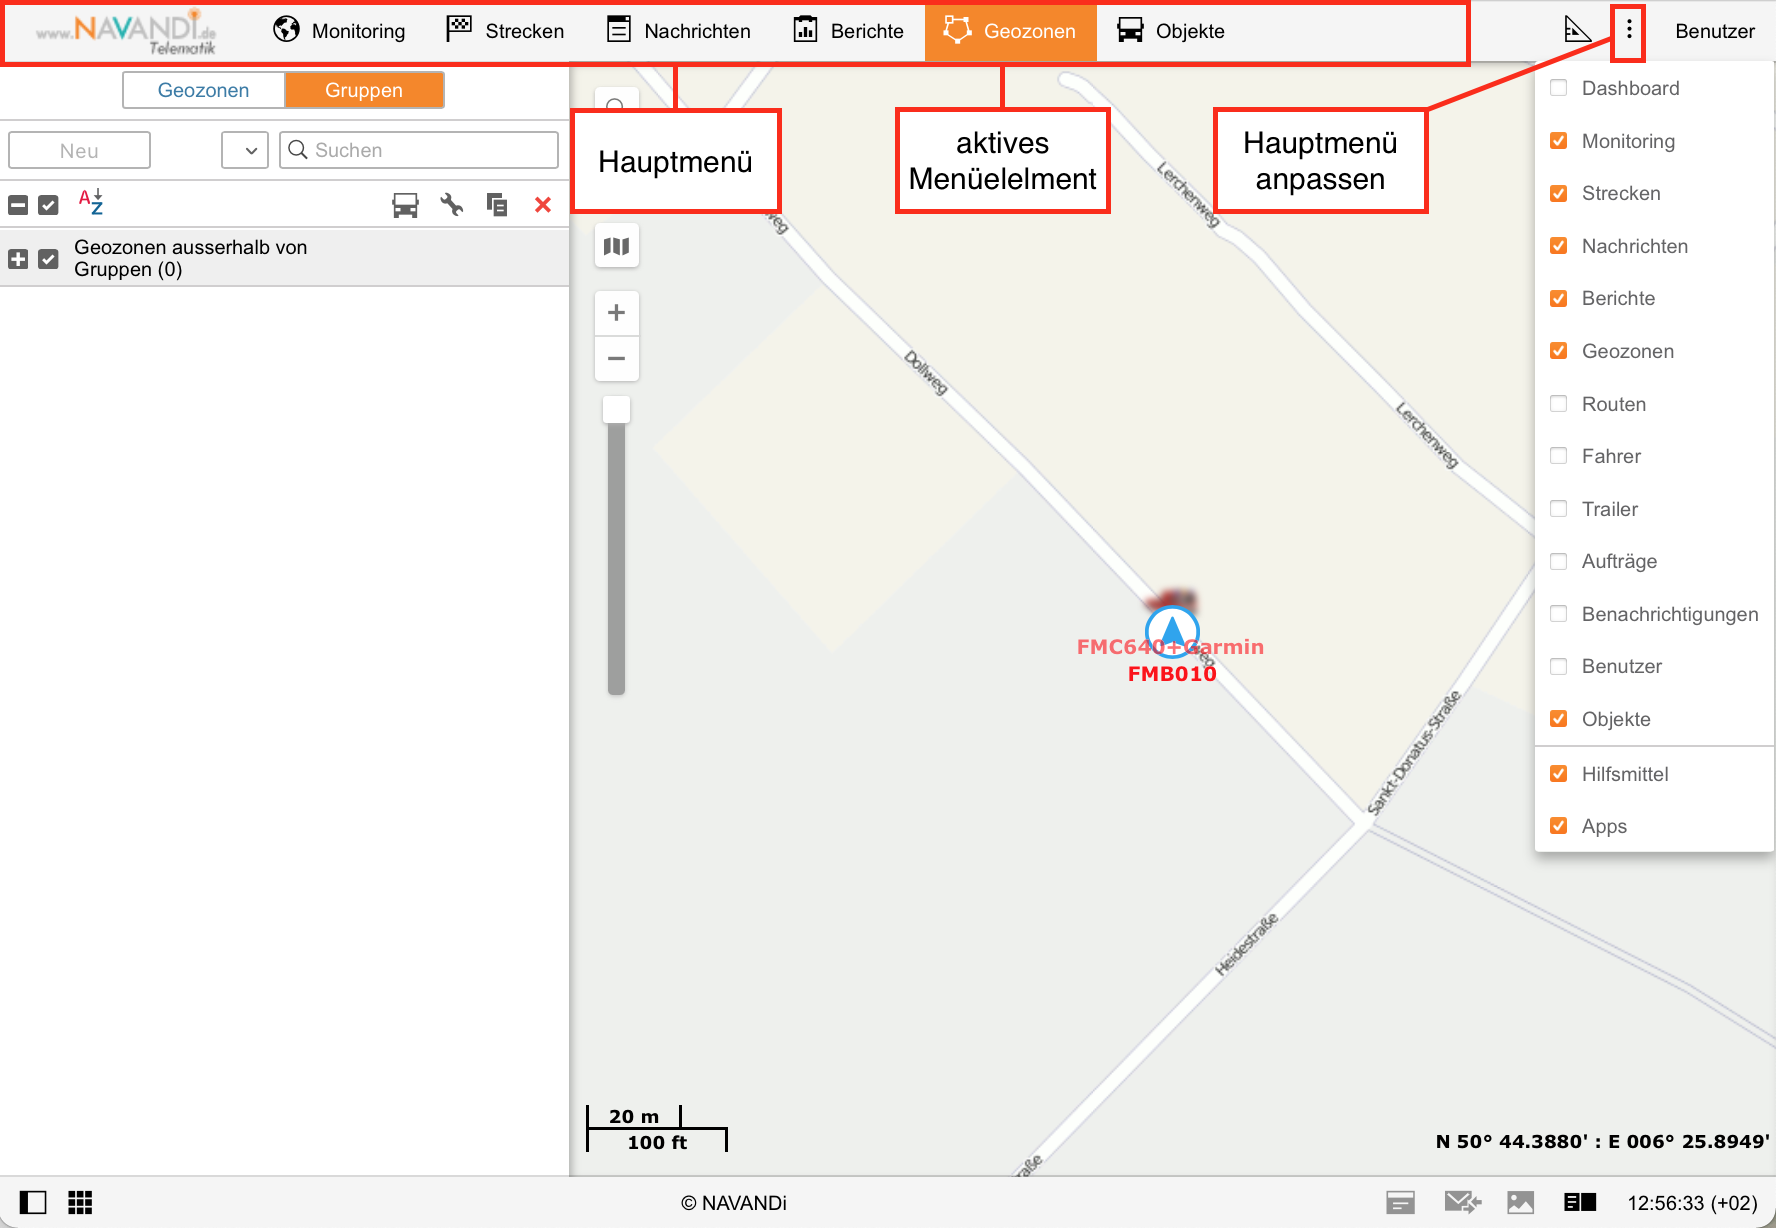Open the Monitoring menu
1776x1228 pixels.
[x=339, y=31]
